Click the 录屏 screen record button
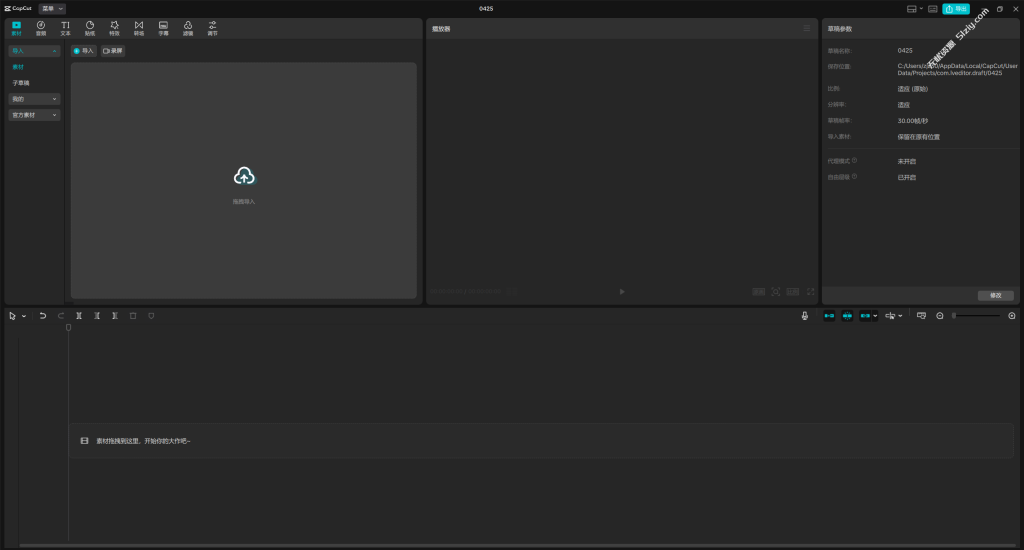Screen dimensions: 1024x550 (113, 51)
